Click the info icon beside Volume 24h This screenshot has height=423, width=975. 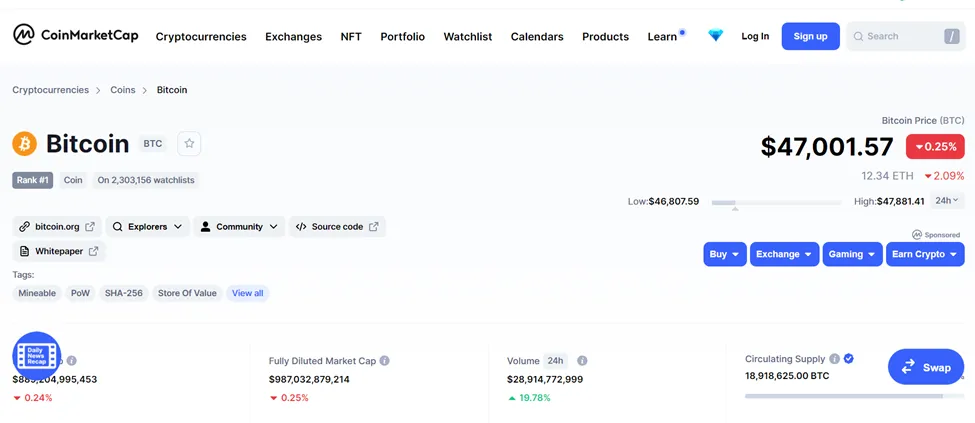click(582, 361)
